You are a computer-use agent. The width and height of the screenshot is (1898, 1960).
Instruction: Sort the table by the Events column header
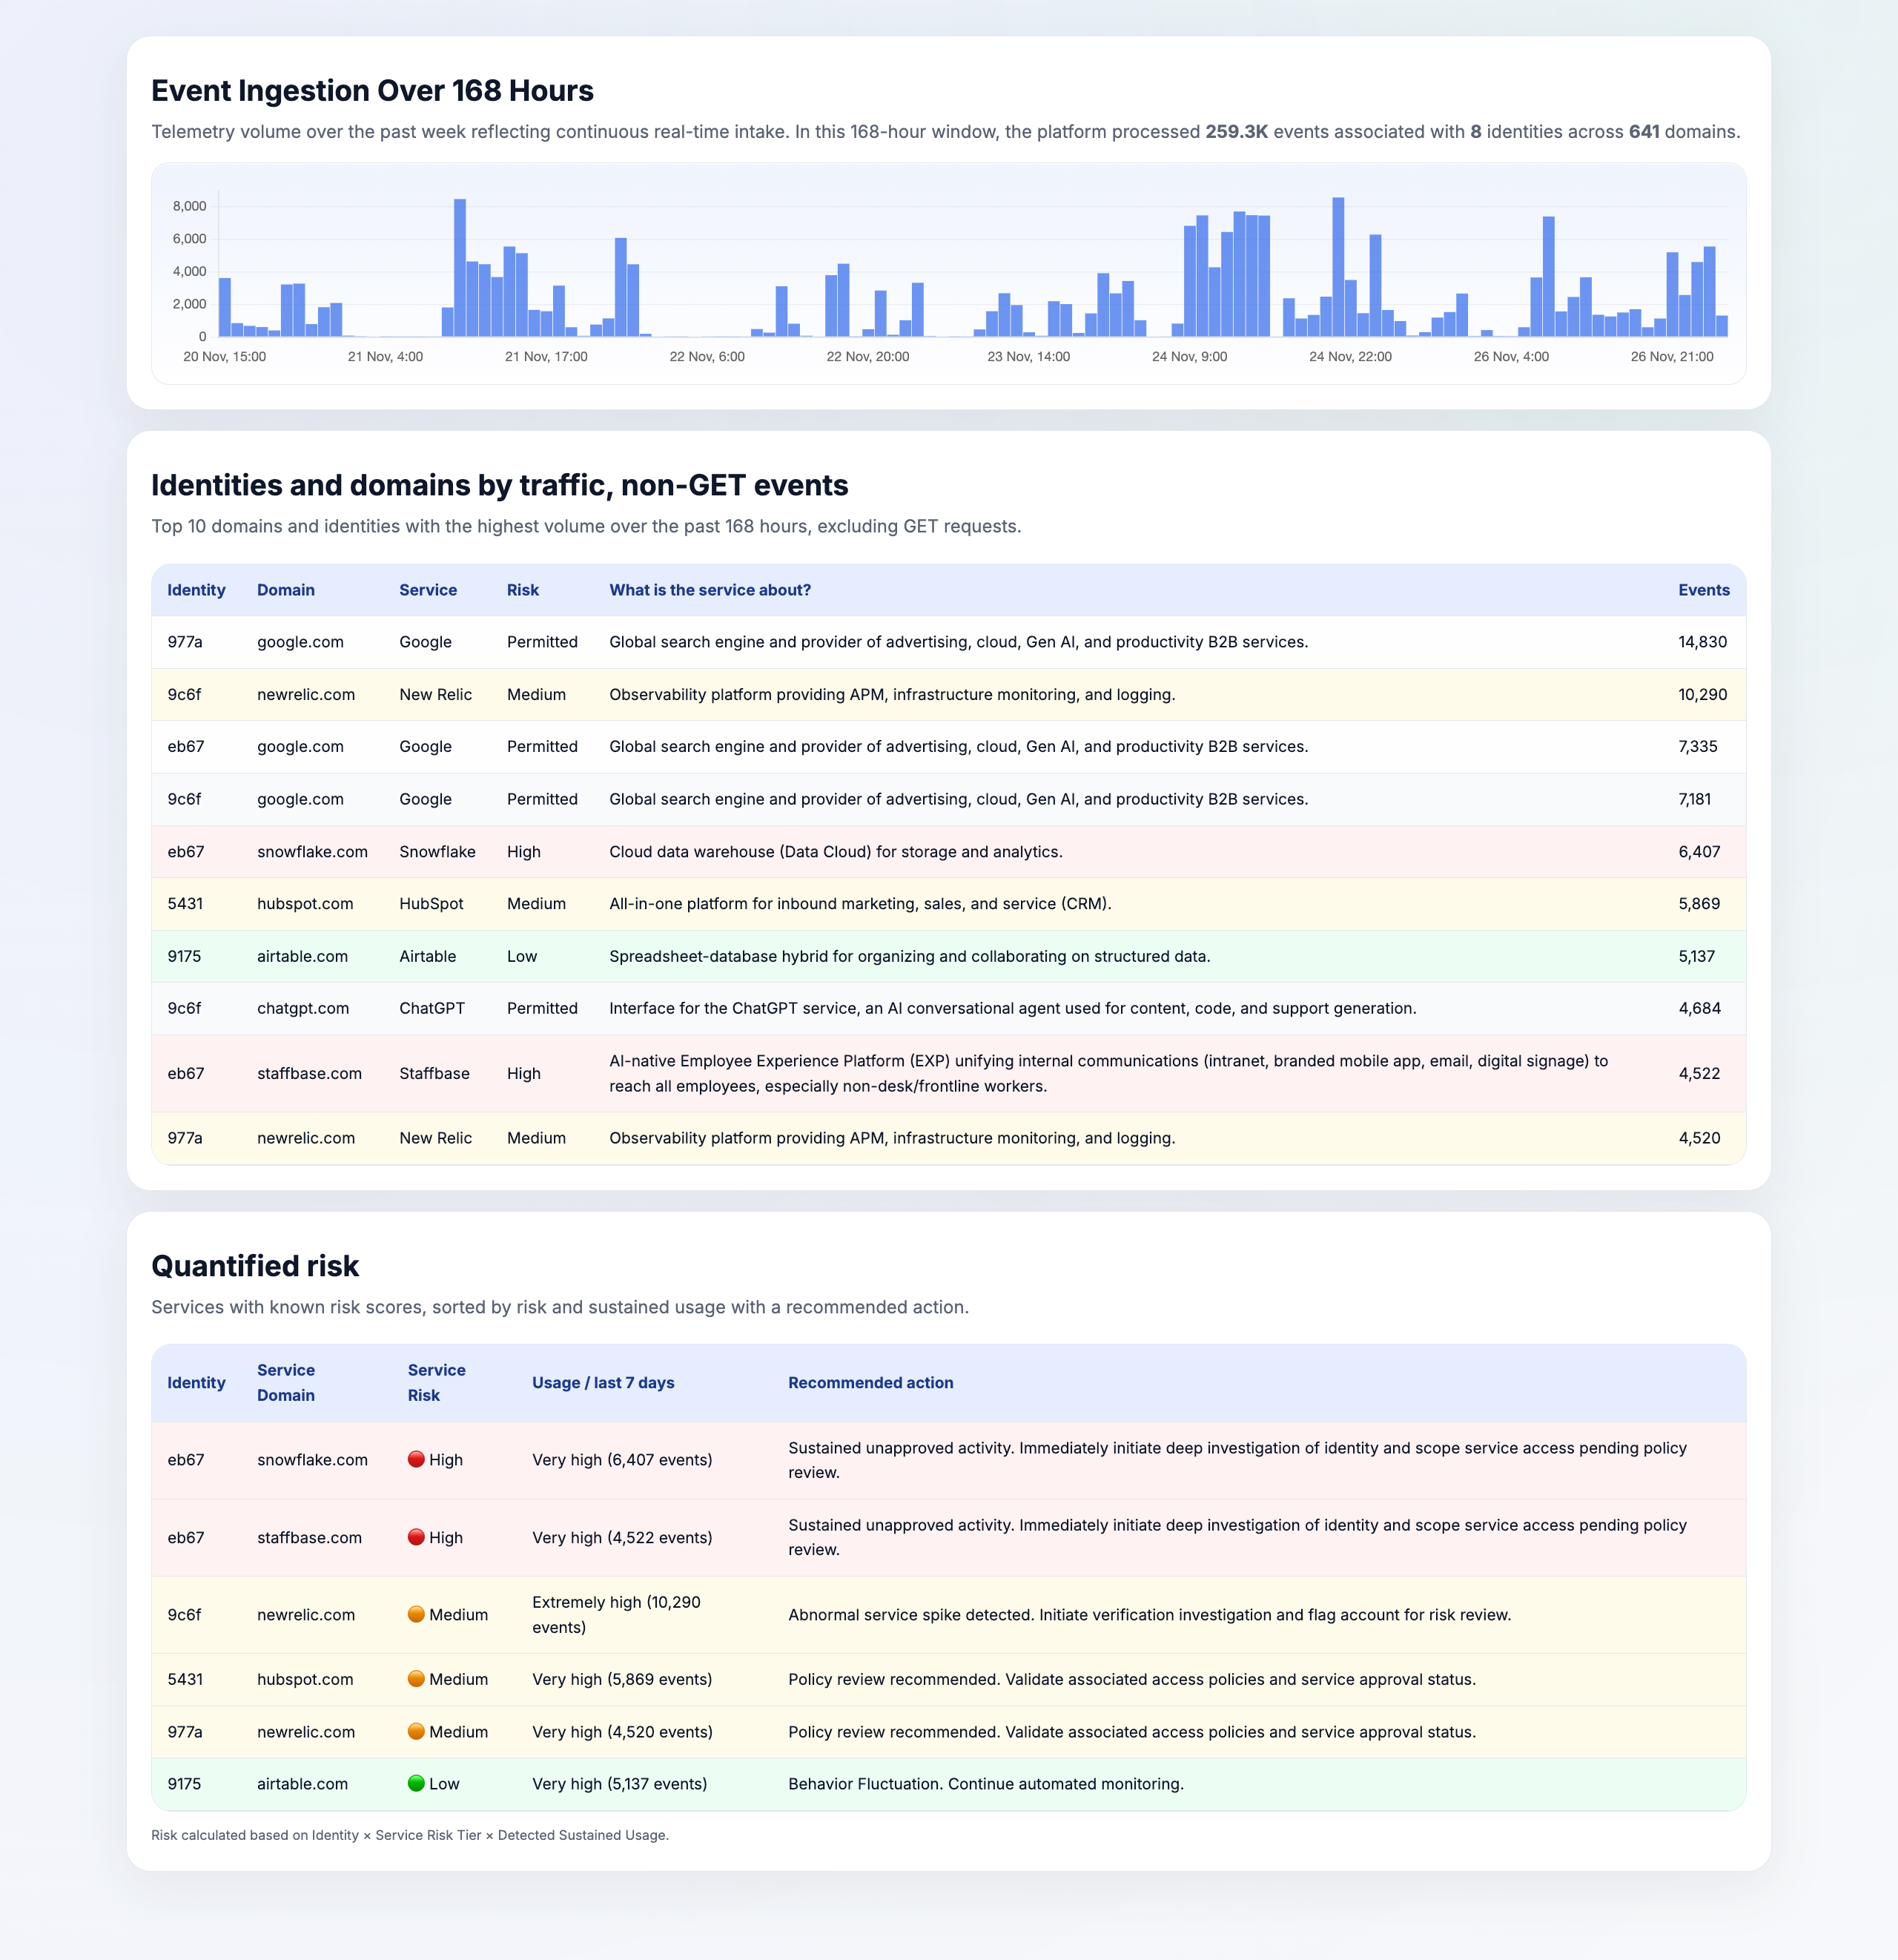[x=1704, y=590]
